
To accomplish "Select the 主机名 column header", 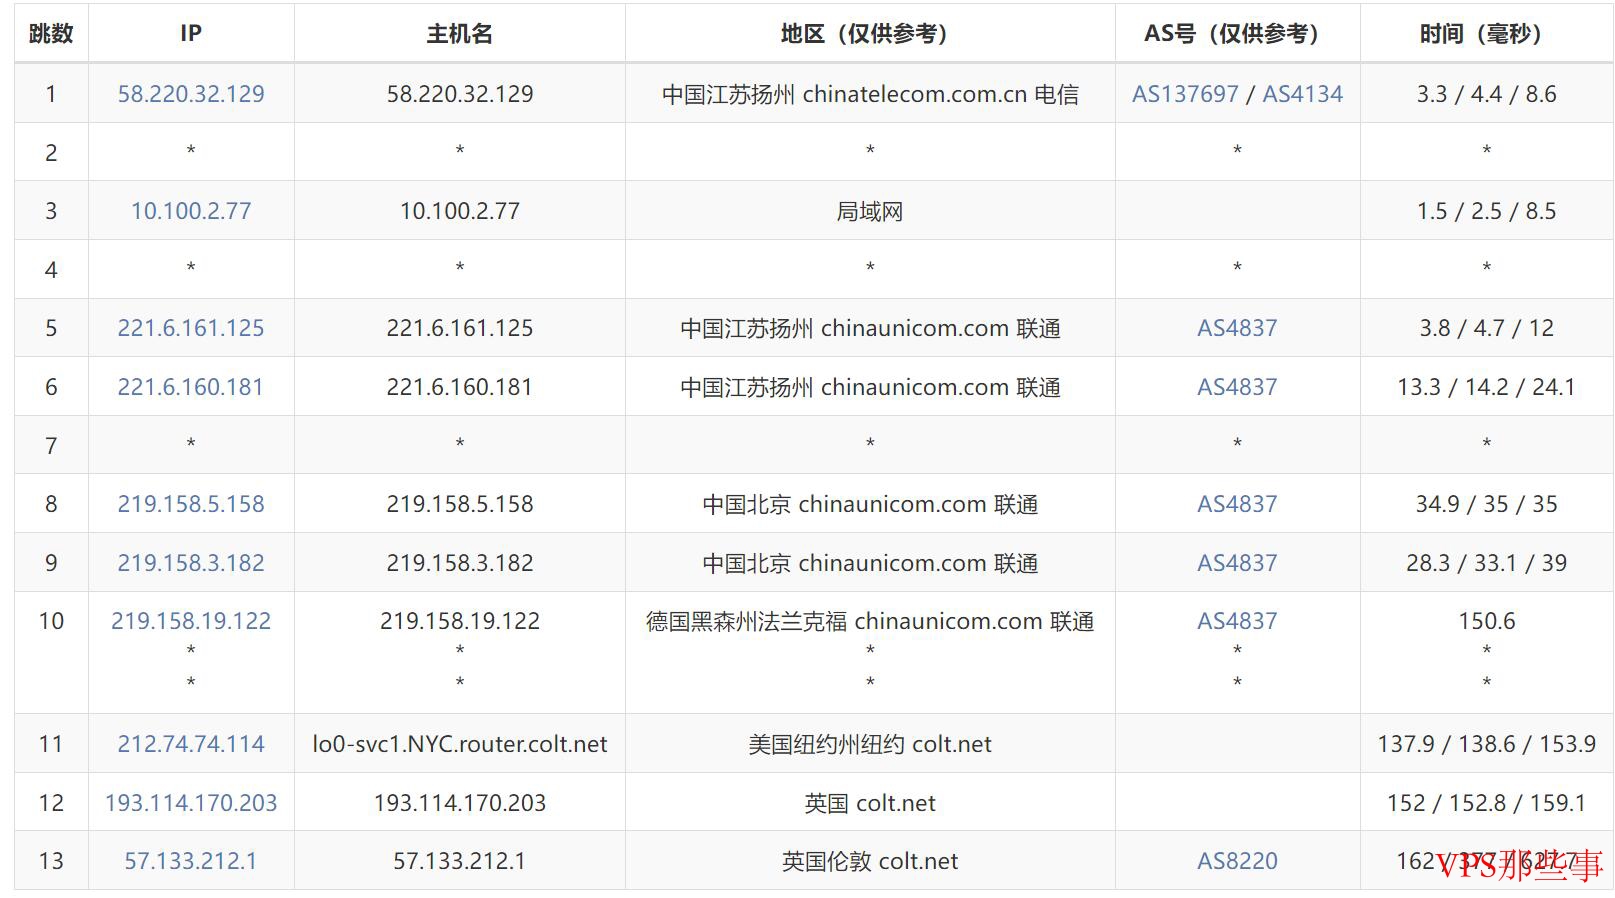I will click(x=460, y=34).
